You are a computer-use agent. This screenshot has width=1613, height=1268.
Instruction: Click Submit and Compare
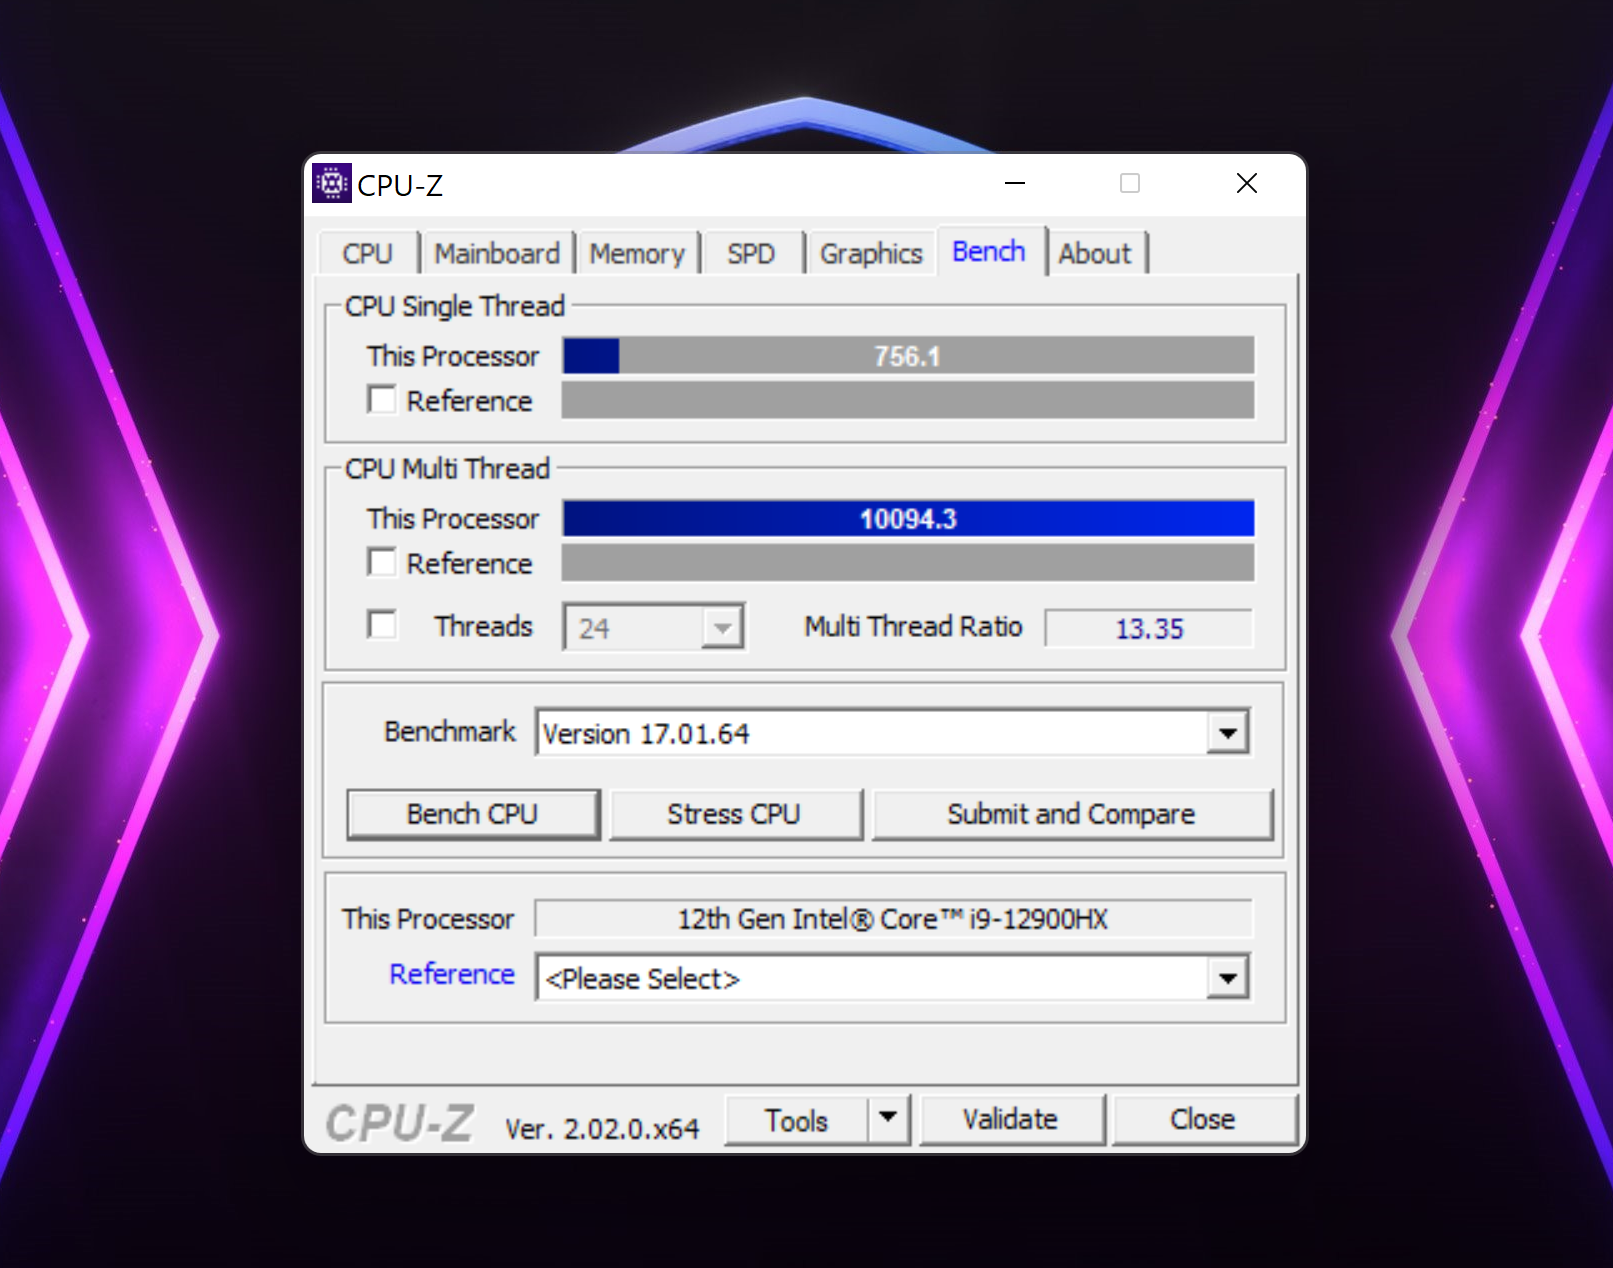pyautogui.click(x=1072, y=814)
